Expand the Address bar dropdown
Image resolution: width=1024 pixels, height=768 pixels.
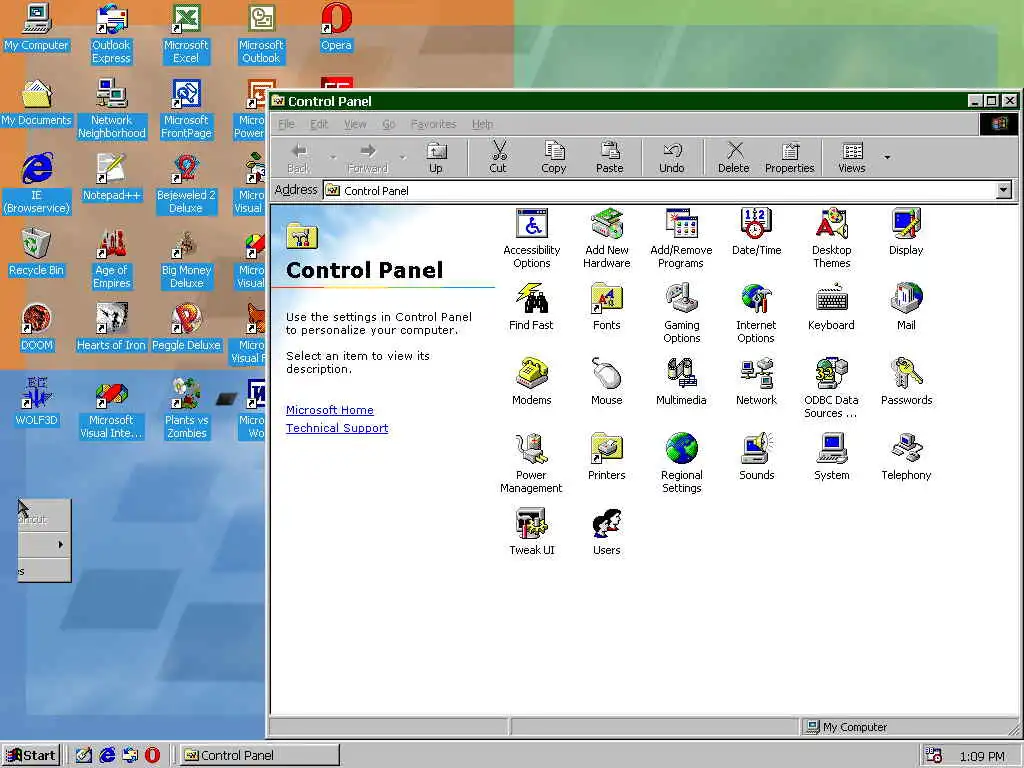(1004, 190)
